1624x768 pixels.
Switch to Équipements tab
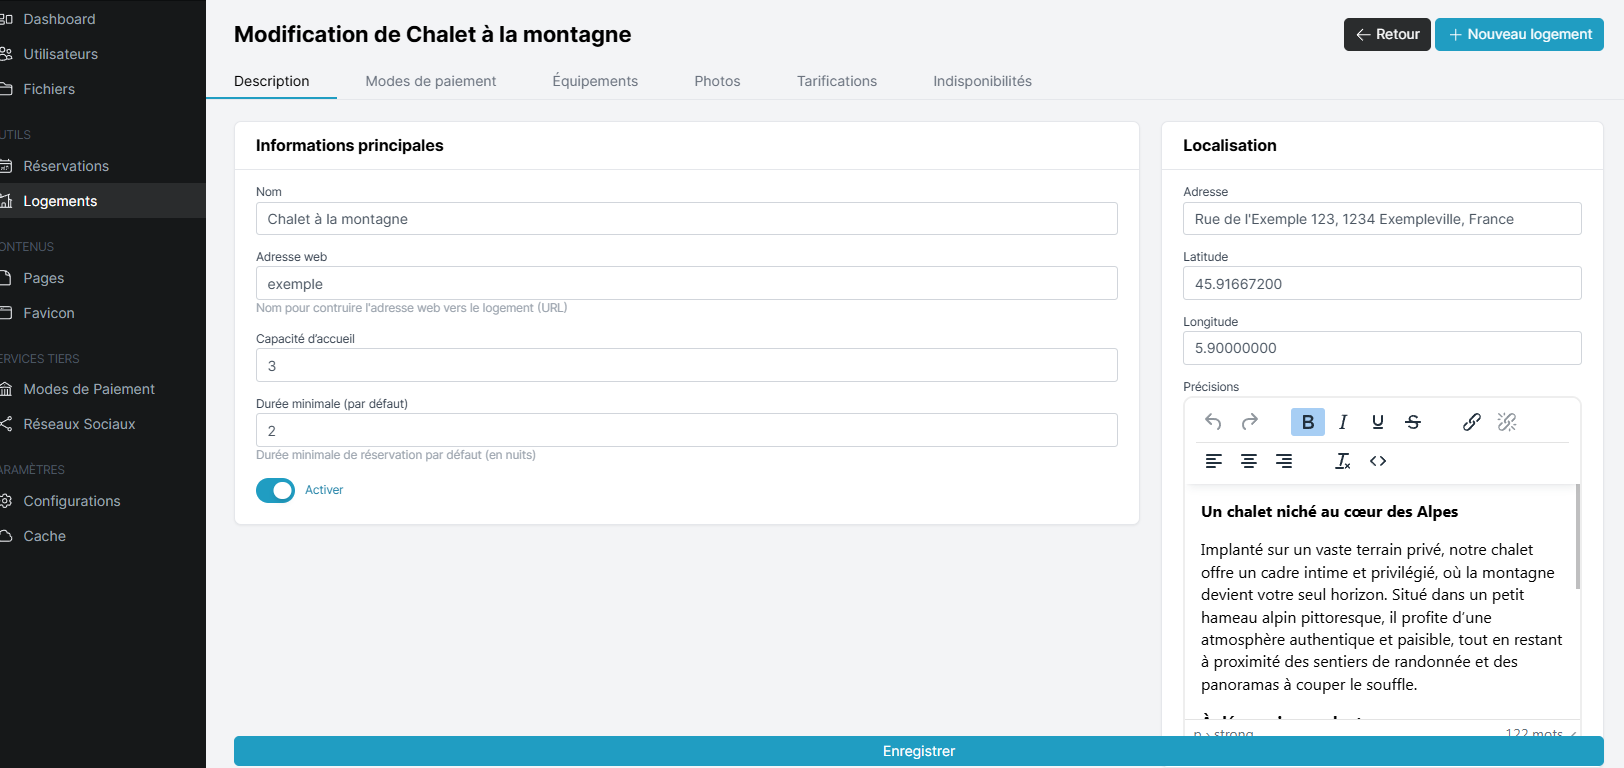click(x=595, y=81)
